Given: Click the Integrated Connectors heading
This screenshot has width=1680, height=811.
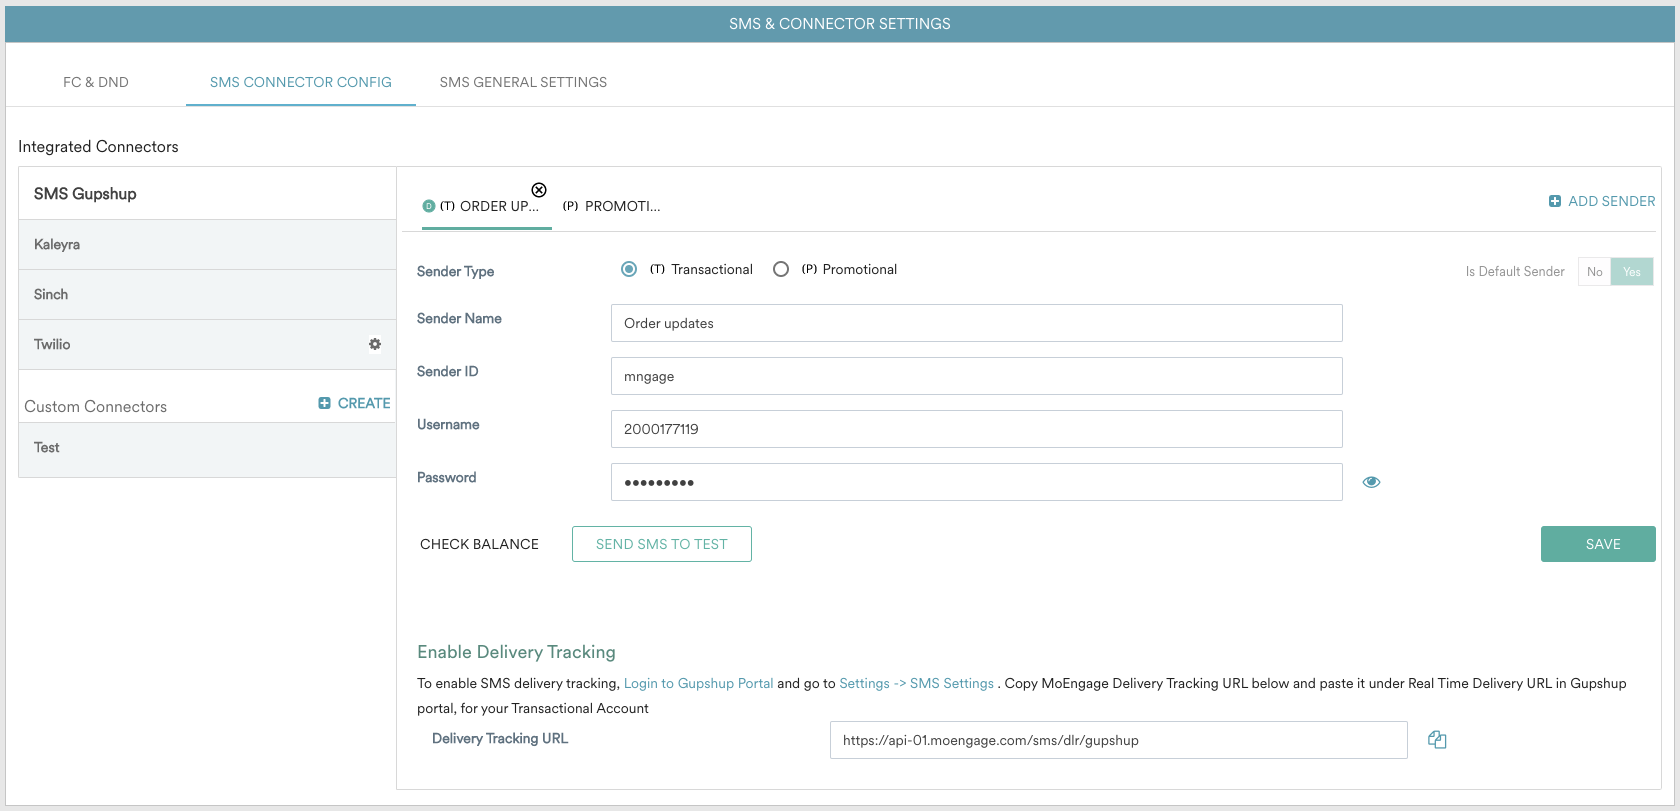Looking at the screenshot, I should pyautogui.click(x=98, y=146).
